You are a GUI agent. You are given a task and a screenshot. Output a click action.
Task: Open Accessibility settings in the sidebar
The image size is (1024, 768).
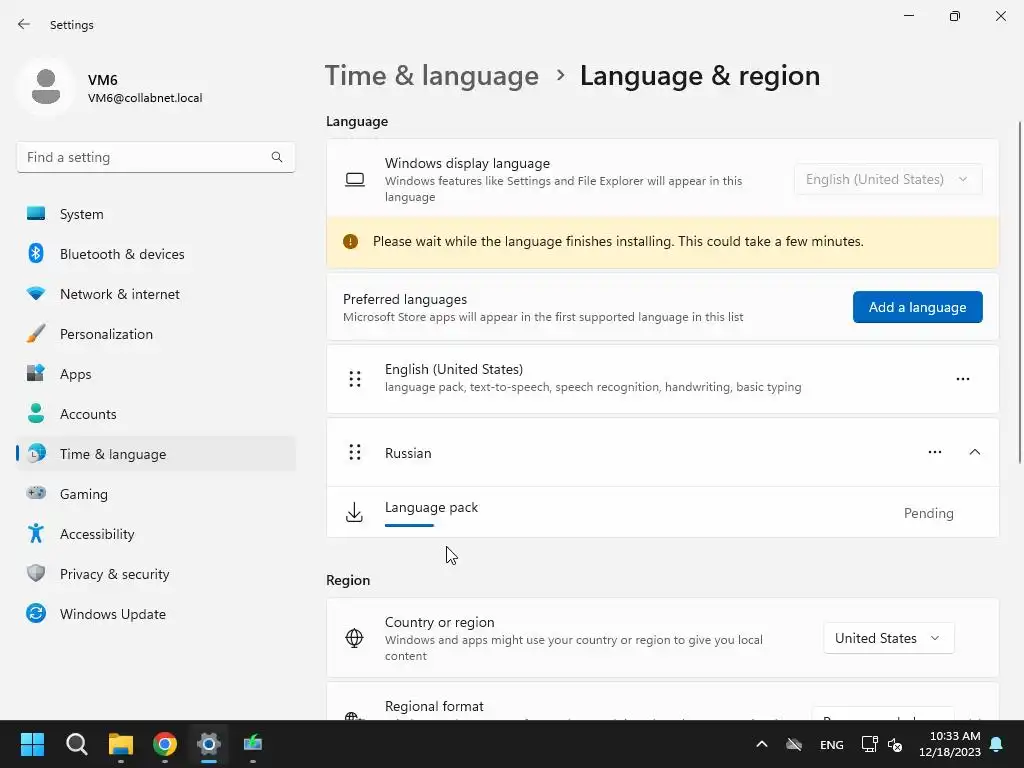click(x=156, y=534)
